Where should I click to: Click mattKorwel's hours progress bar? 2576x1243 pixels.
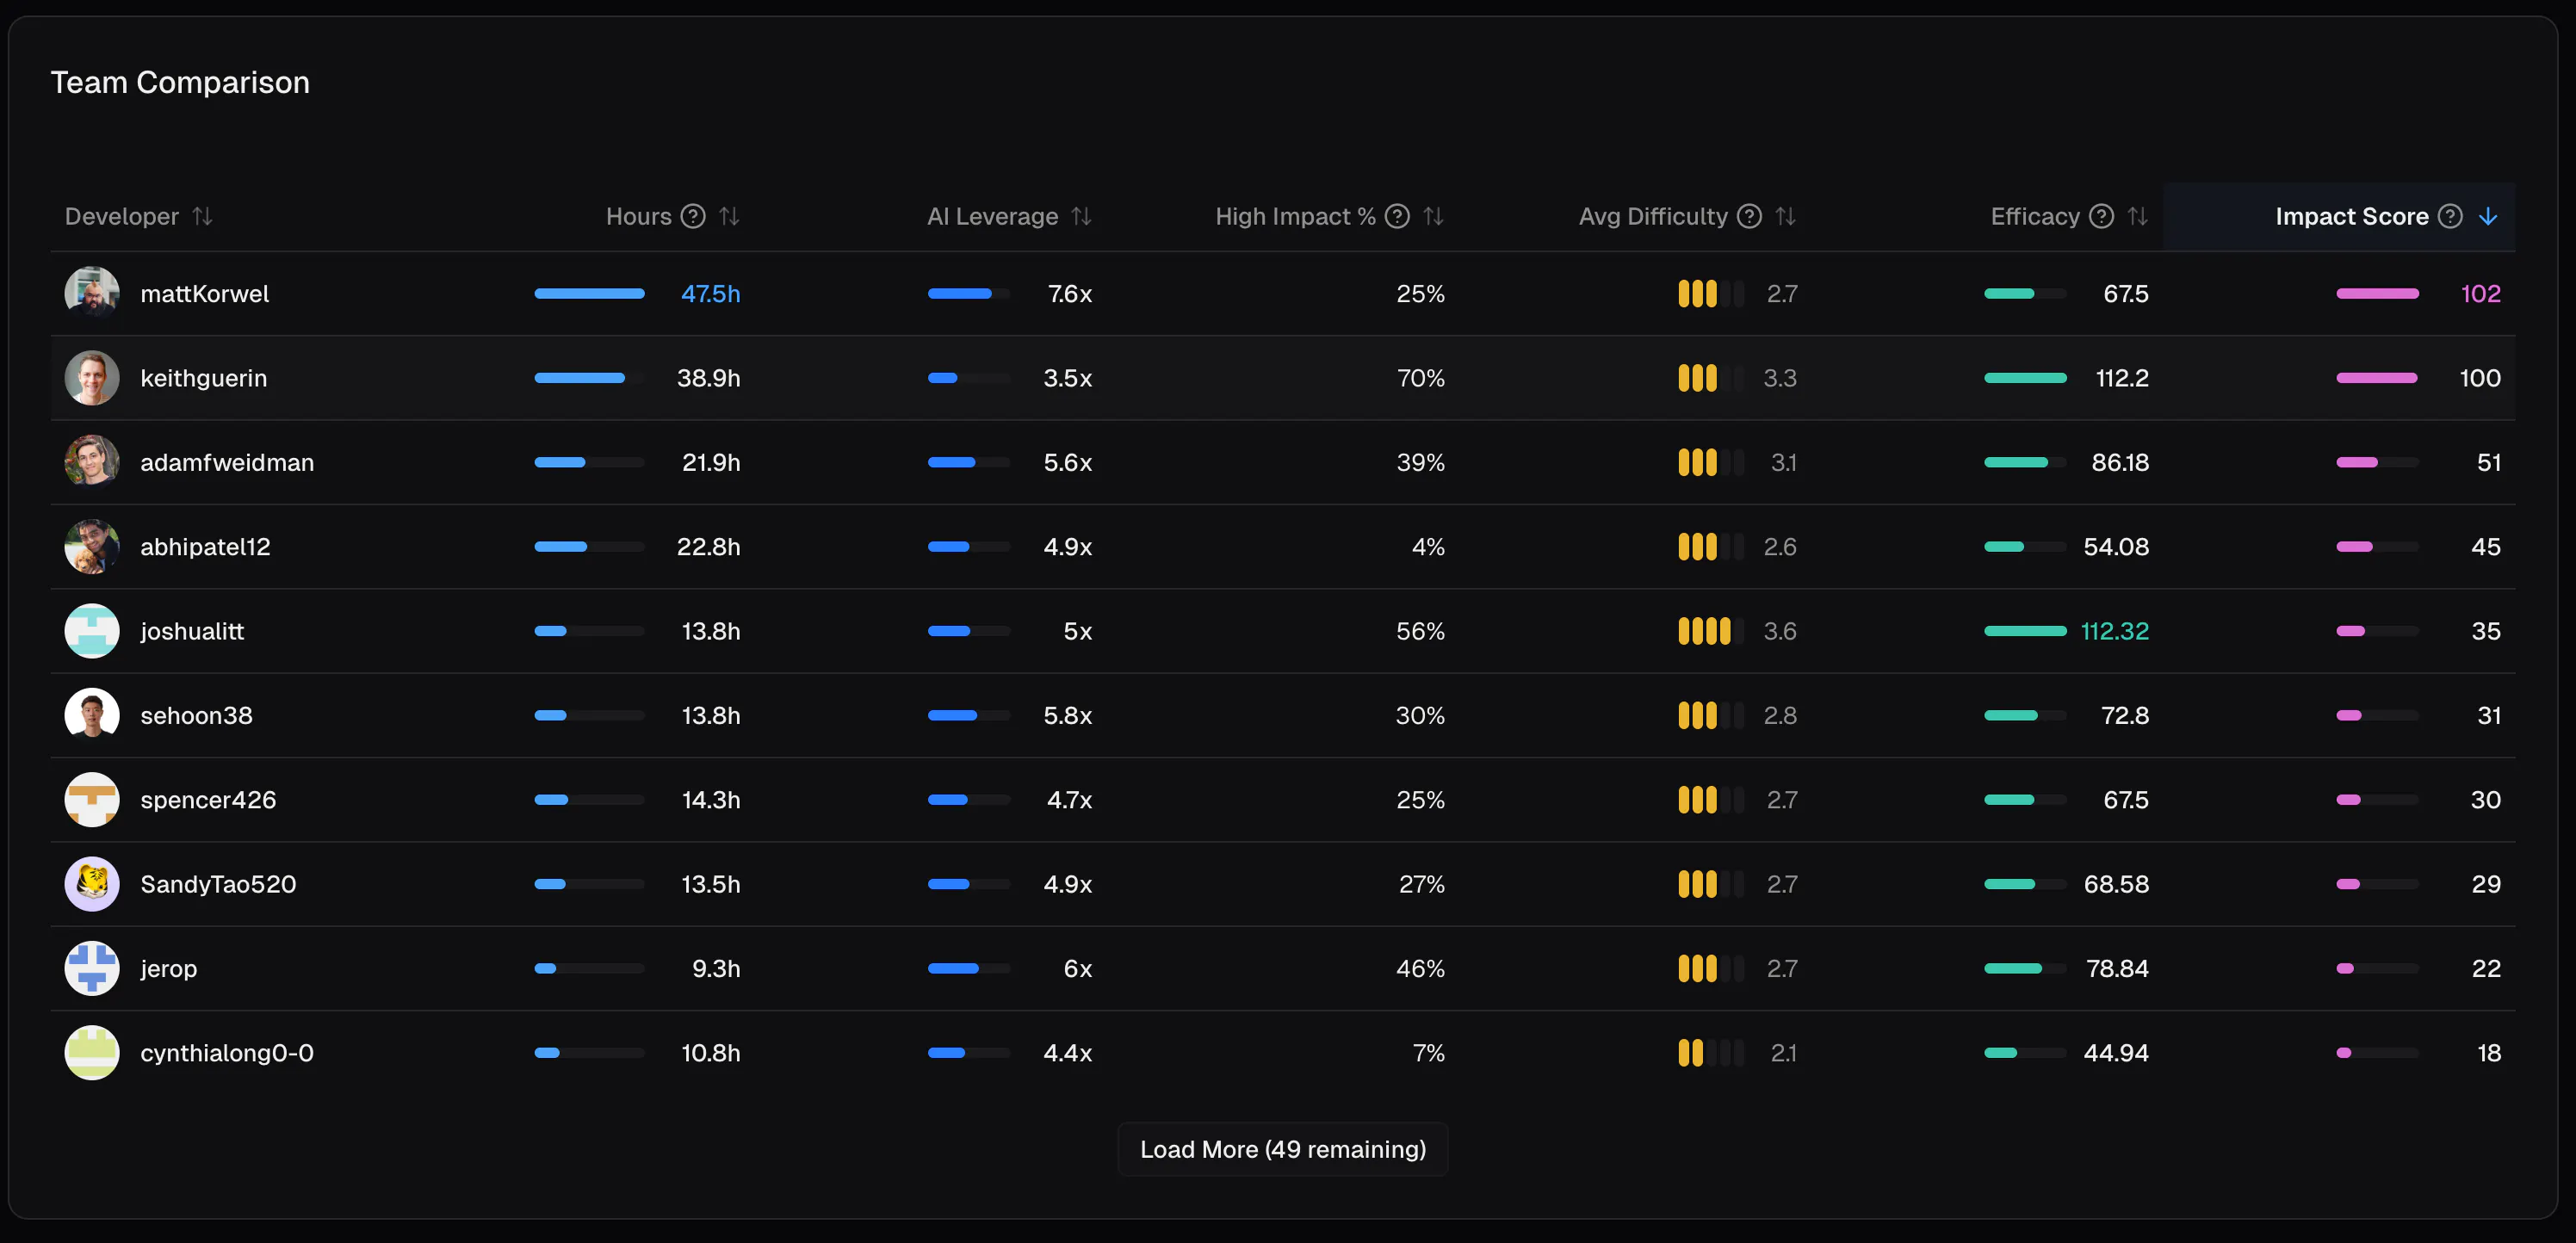(x=589, y=294)
